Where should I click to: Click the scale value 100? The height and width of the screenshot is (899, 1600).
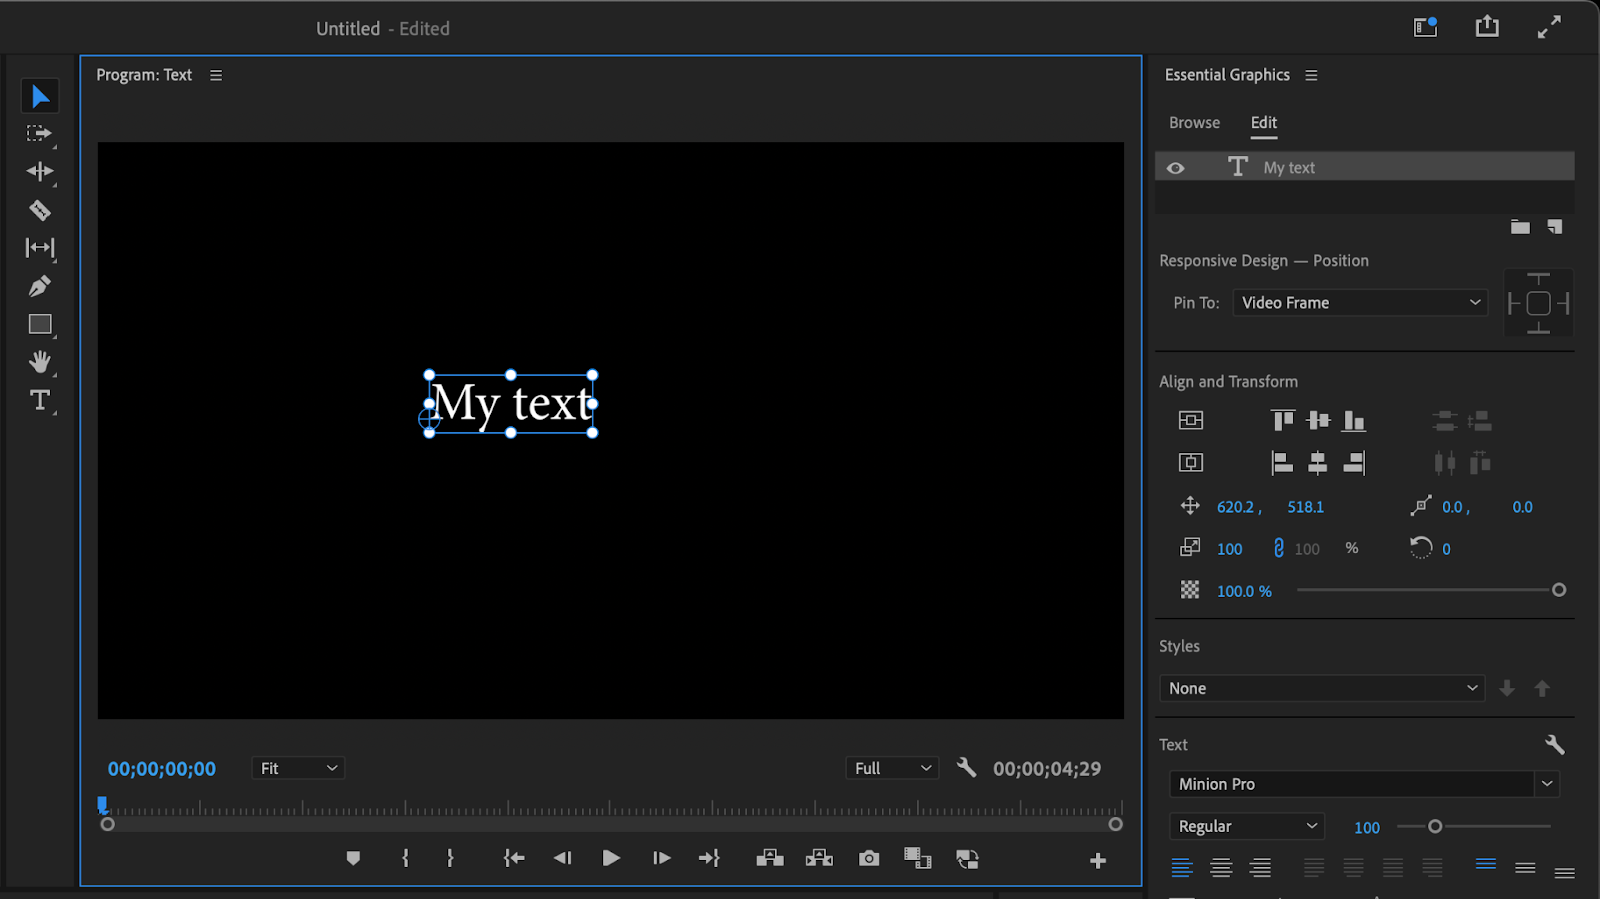click(x=1229, y=549)
